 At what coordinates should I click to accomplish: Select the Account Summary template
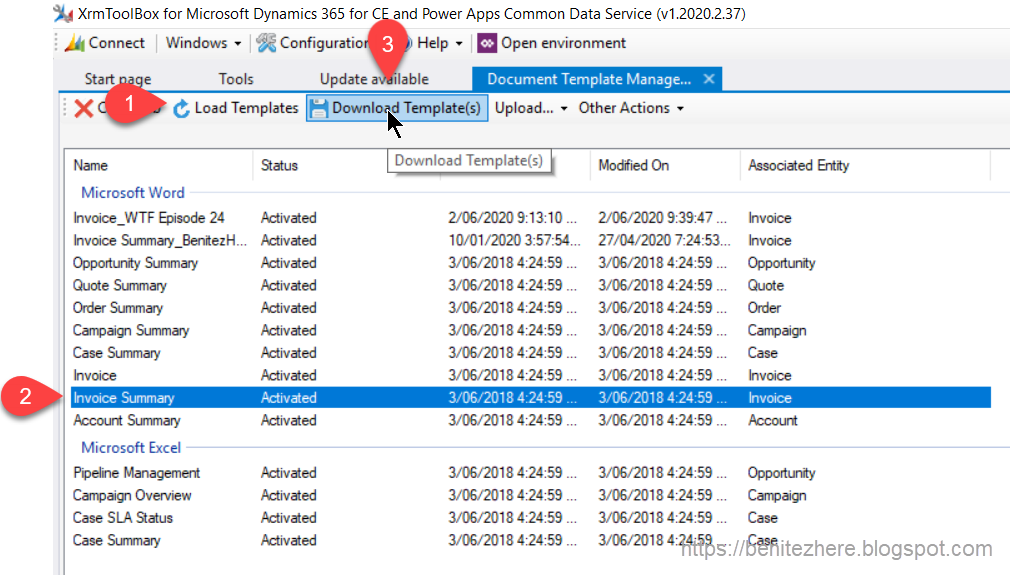coord(127,420)
